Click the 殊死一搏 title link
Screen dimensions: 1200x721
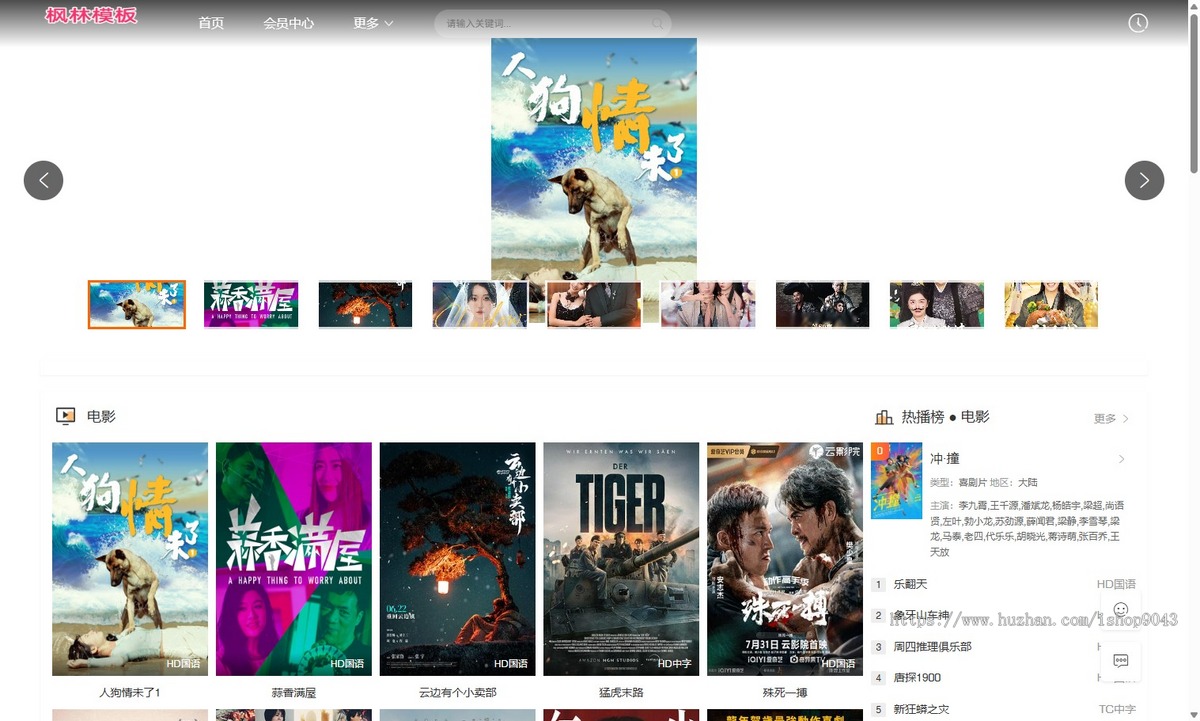point(785,692)
